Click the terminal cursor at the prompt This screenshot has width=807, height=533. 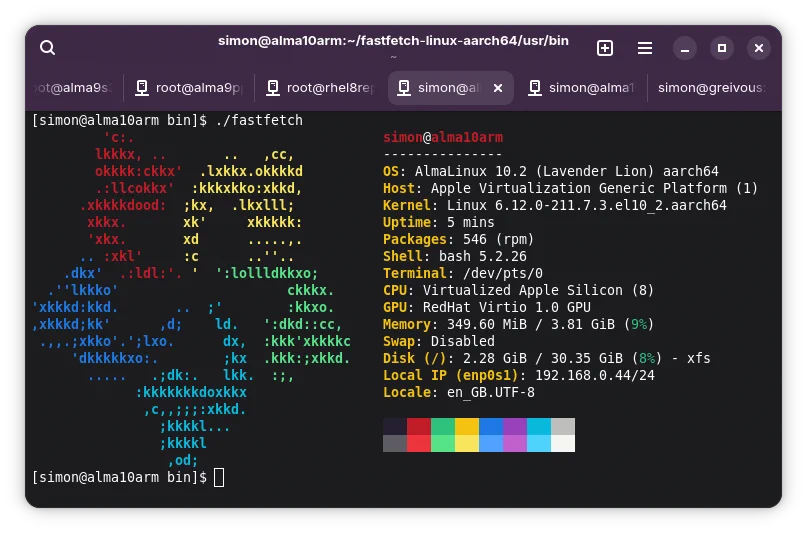point(219,477)
